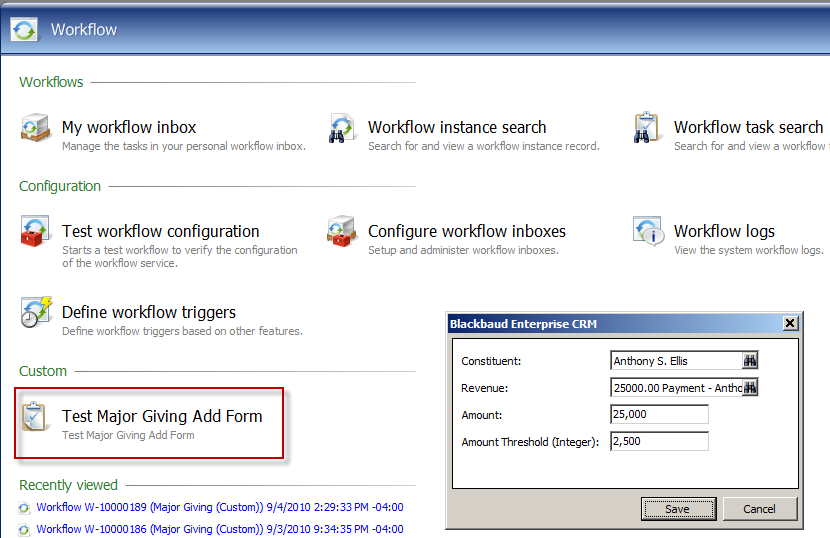Click the icon beside Workflow W-10000189
Screen dimensions: 830x538
[x=24, y=508]
